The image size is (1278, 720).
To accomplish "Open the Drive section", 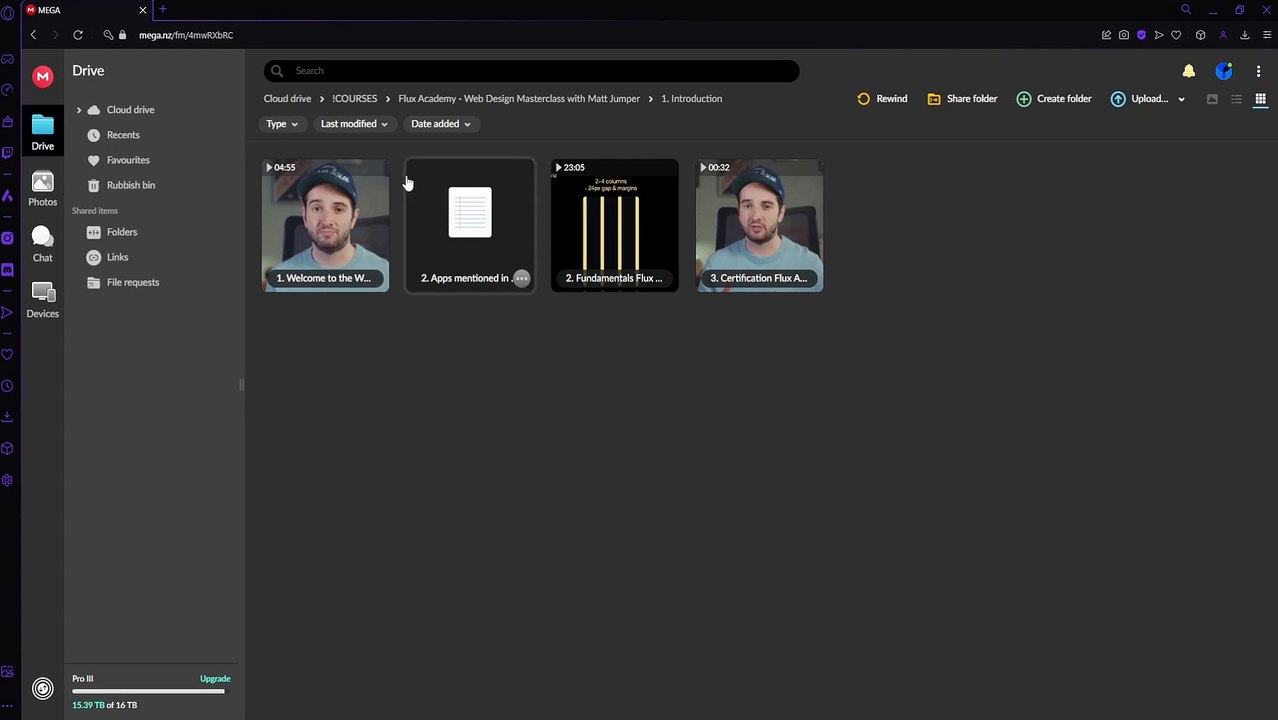I will pyautogui.click(x=42, y=133).
